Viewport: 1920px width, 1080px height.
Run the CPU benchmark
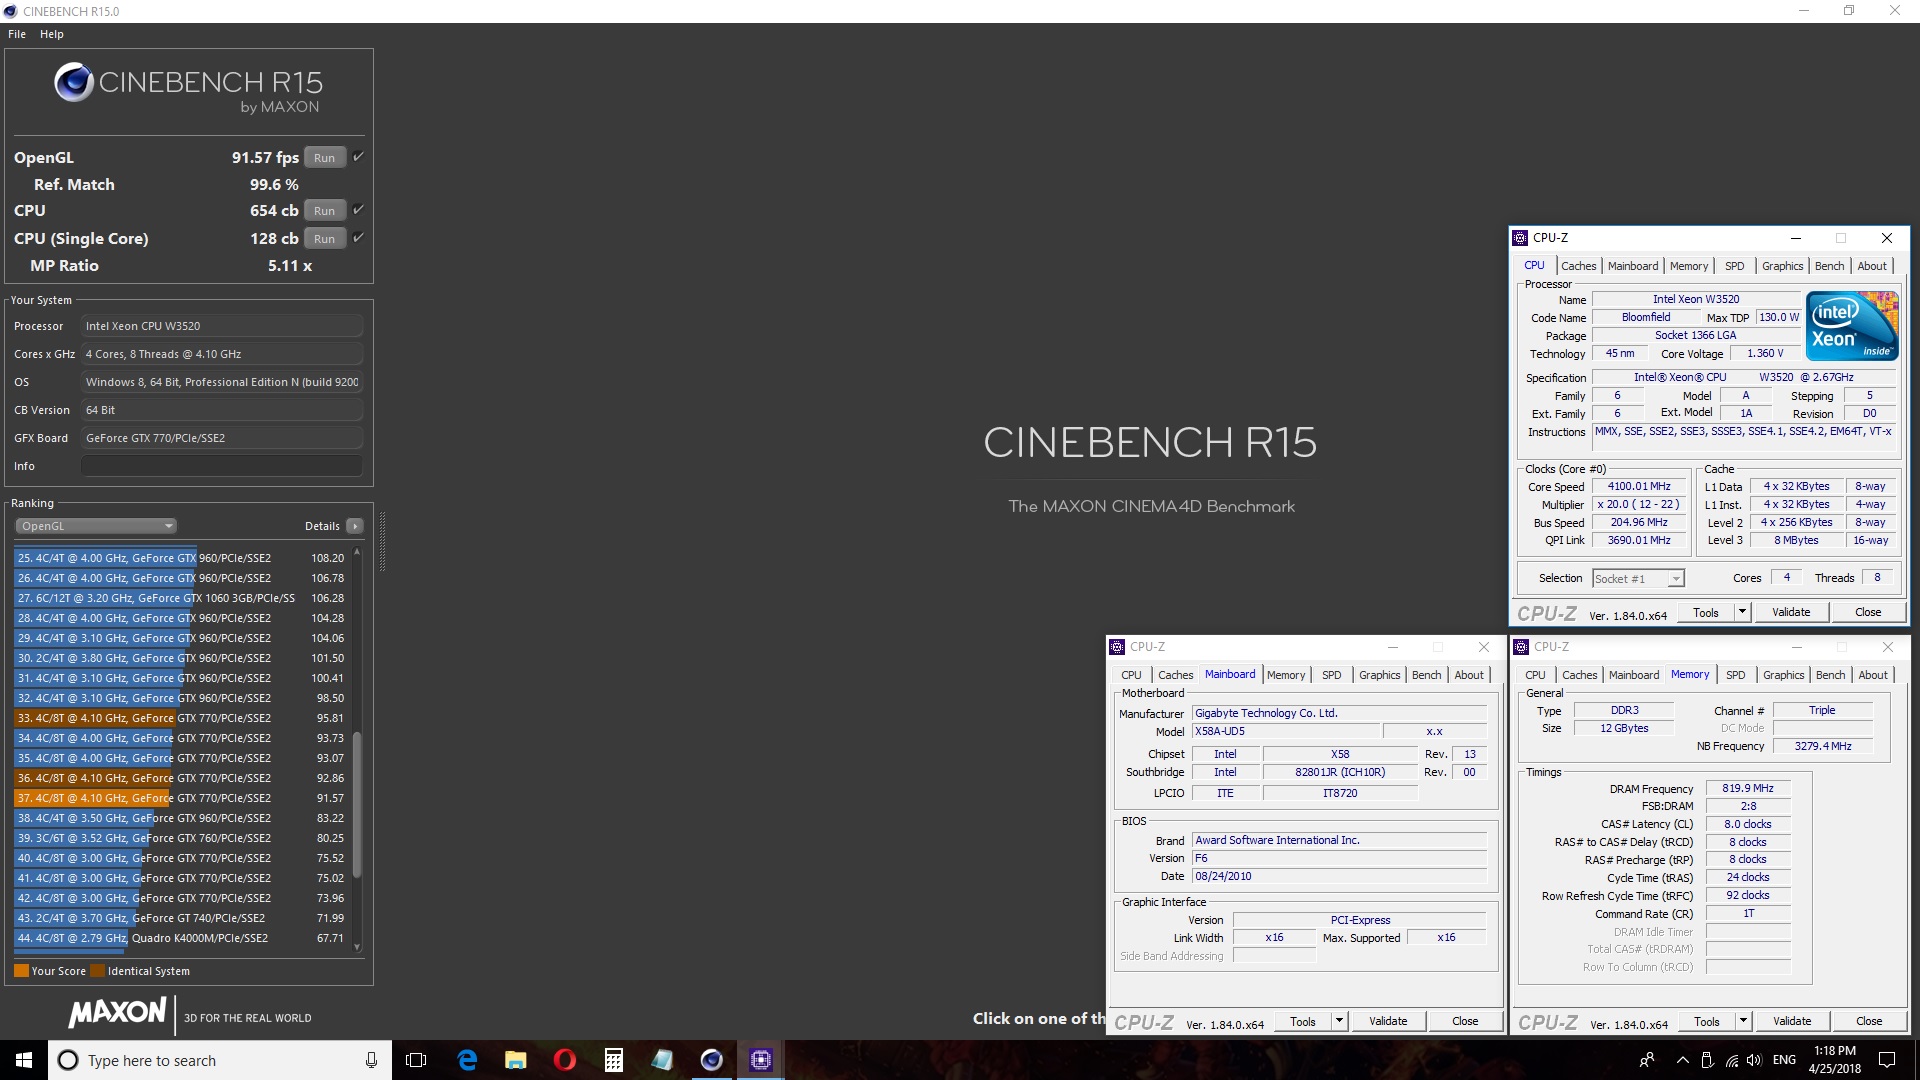pos(325,211)
